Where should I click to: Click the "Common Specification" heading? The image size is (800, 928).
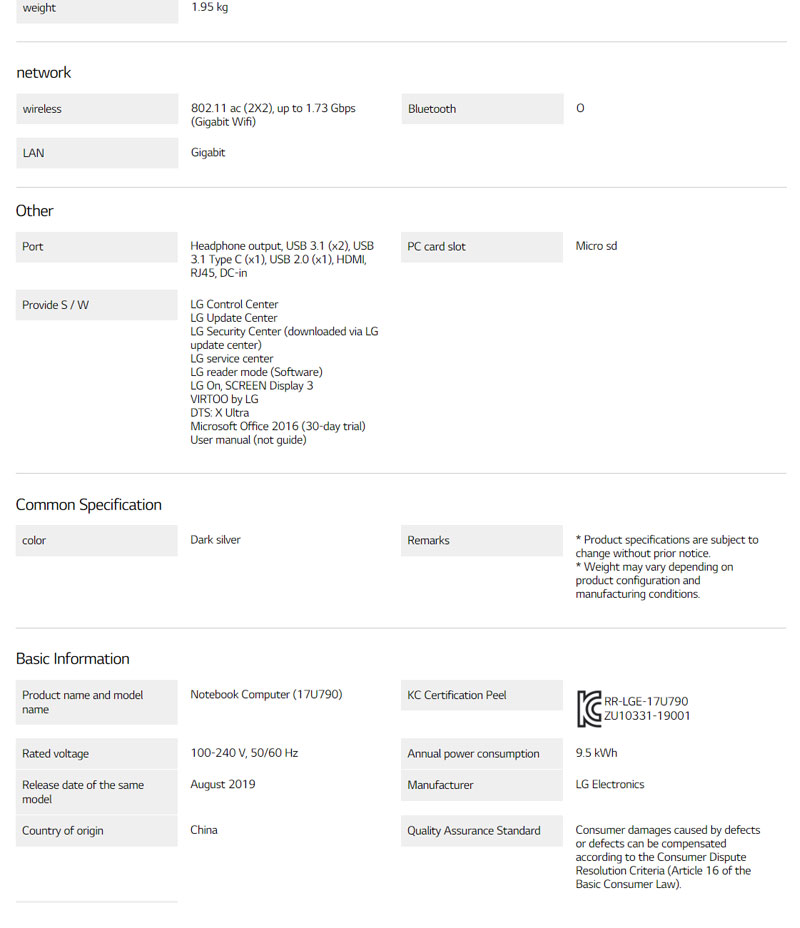point(89,505)
